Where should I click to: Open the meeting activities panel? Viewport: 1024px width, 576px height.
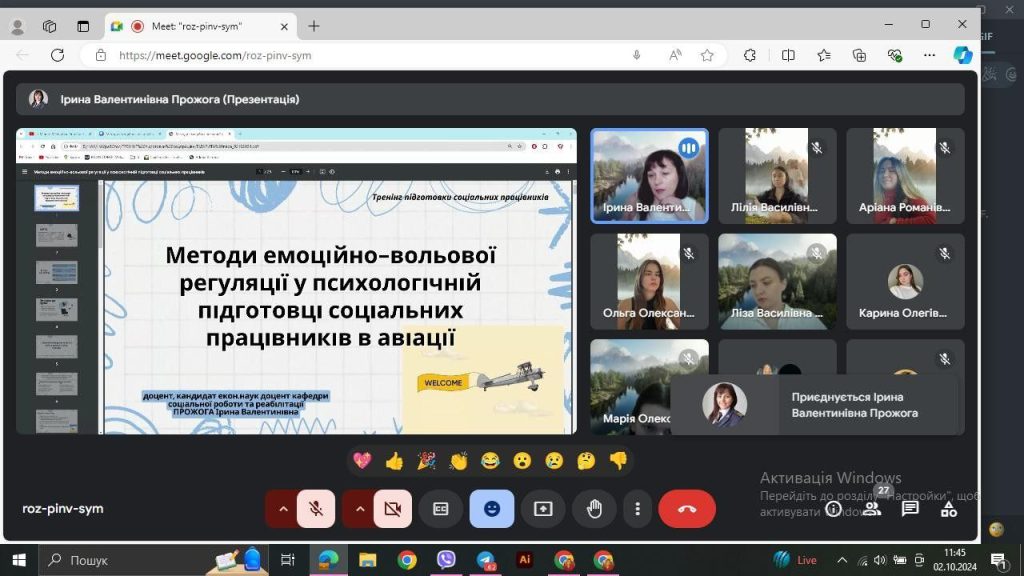949,508
